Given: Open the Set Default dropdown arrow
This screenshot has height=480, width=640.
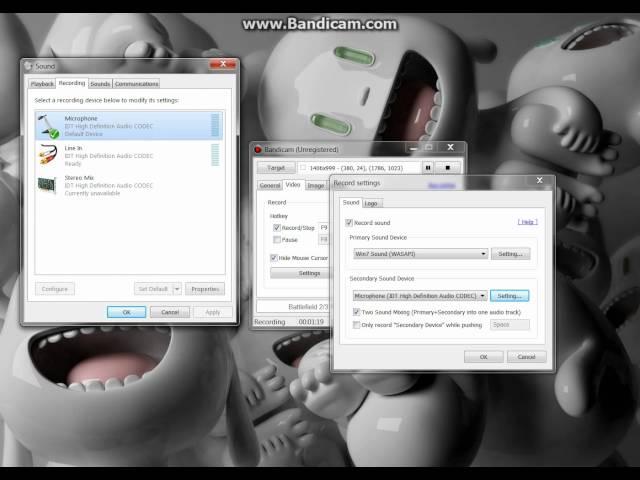Looking at the screenshot, I should [177, 289].
